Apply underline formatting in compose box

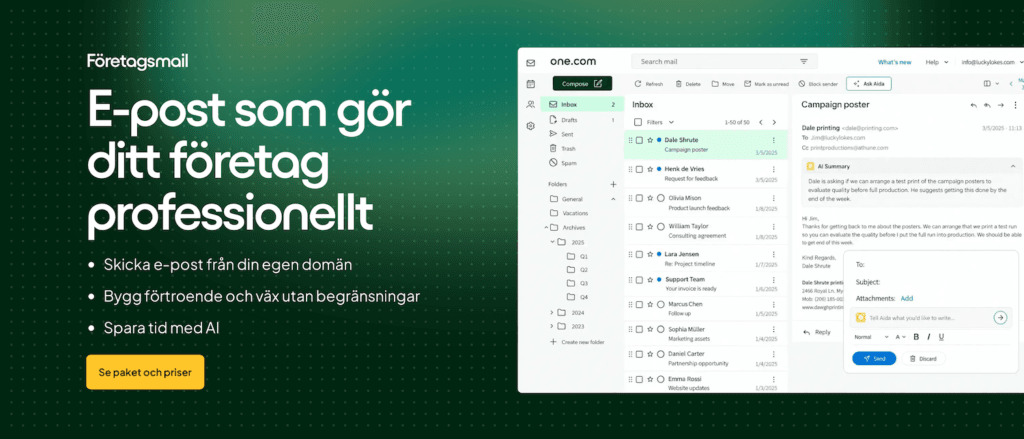[x=941, y=337]
